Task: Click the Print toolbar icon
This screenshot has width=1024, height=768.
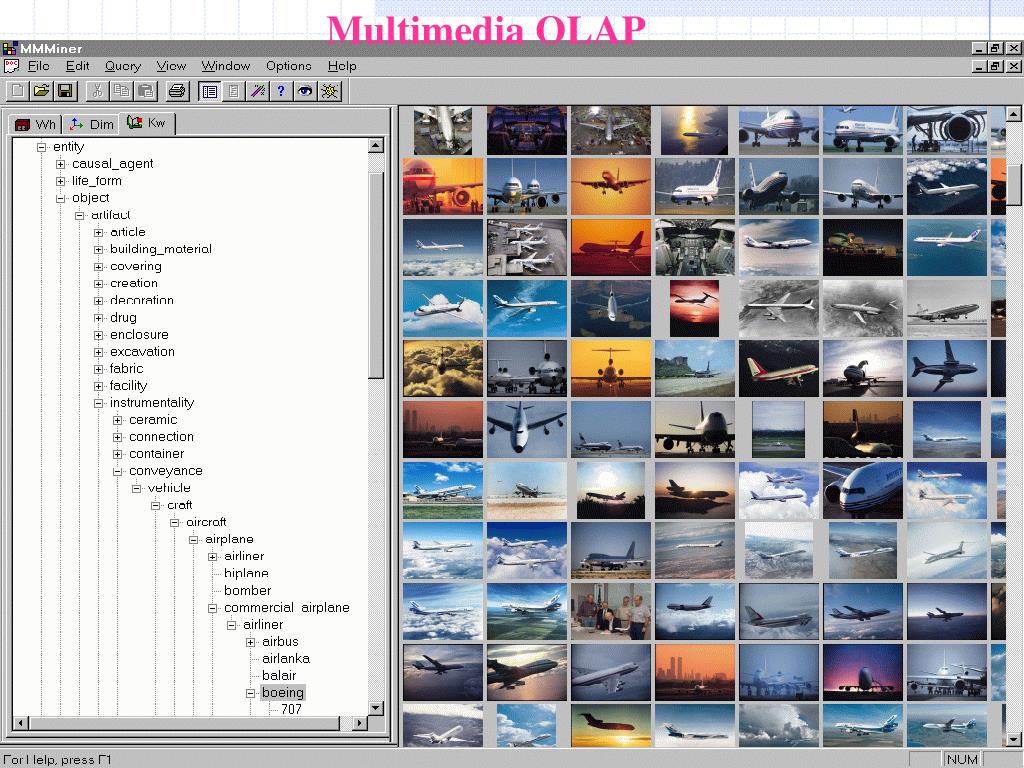Action: coord(177,91)
